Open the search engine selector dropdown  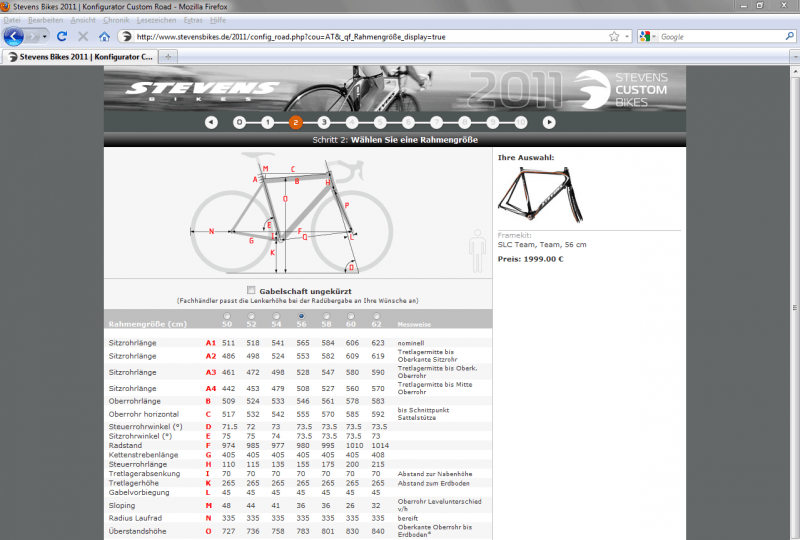tap(647, 37)
